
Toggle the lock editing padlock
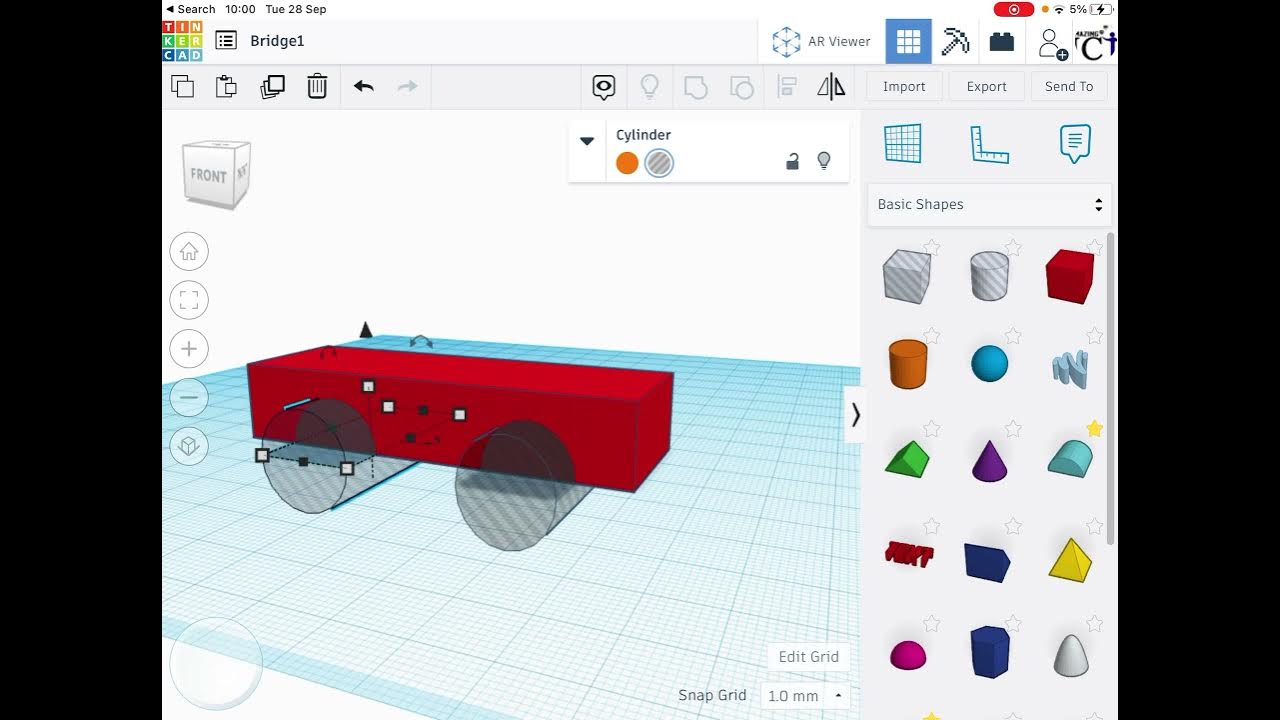792,161
